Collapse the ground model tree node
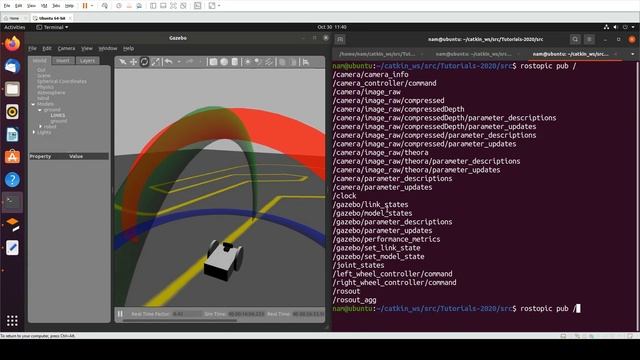This screenshot has height=360, width=640. [40, 110]
